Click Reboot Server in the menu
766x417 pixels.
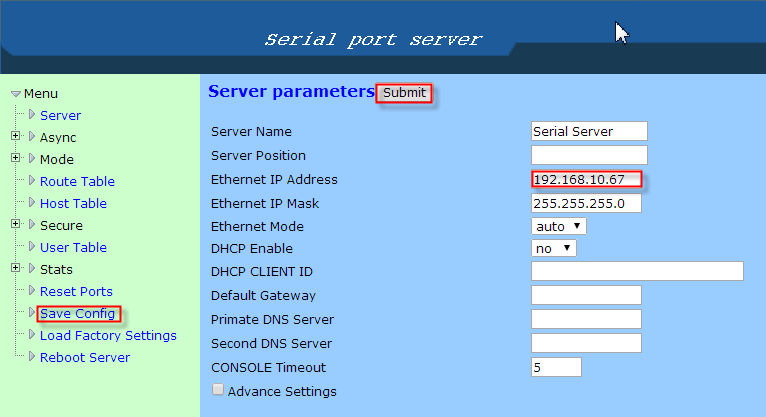click(x=85, y=357)
